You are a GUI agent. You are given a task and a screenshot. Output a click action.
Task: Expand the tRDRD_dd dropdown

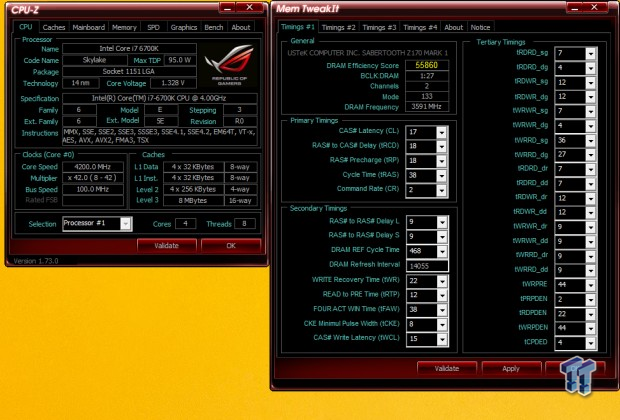point(590,184)
